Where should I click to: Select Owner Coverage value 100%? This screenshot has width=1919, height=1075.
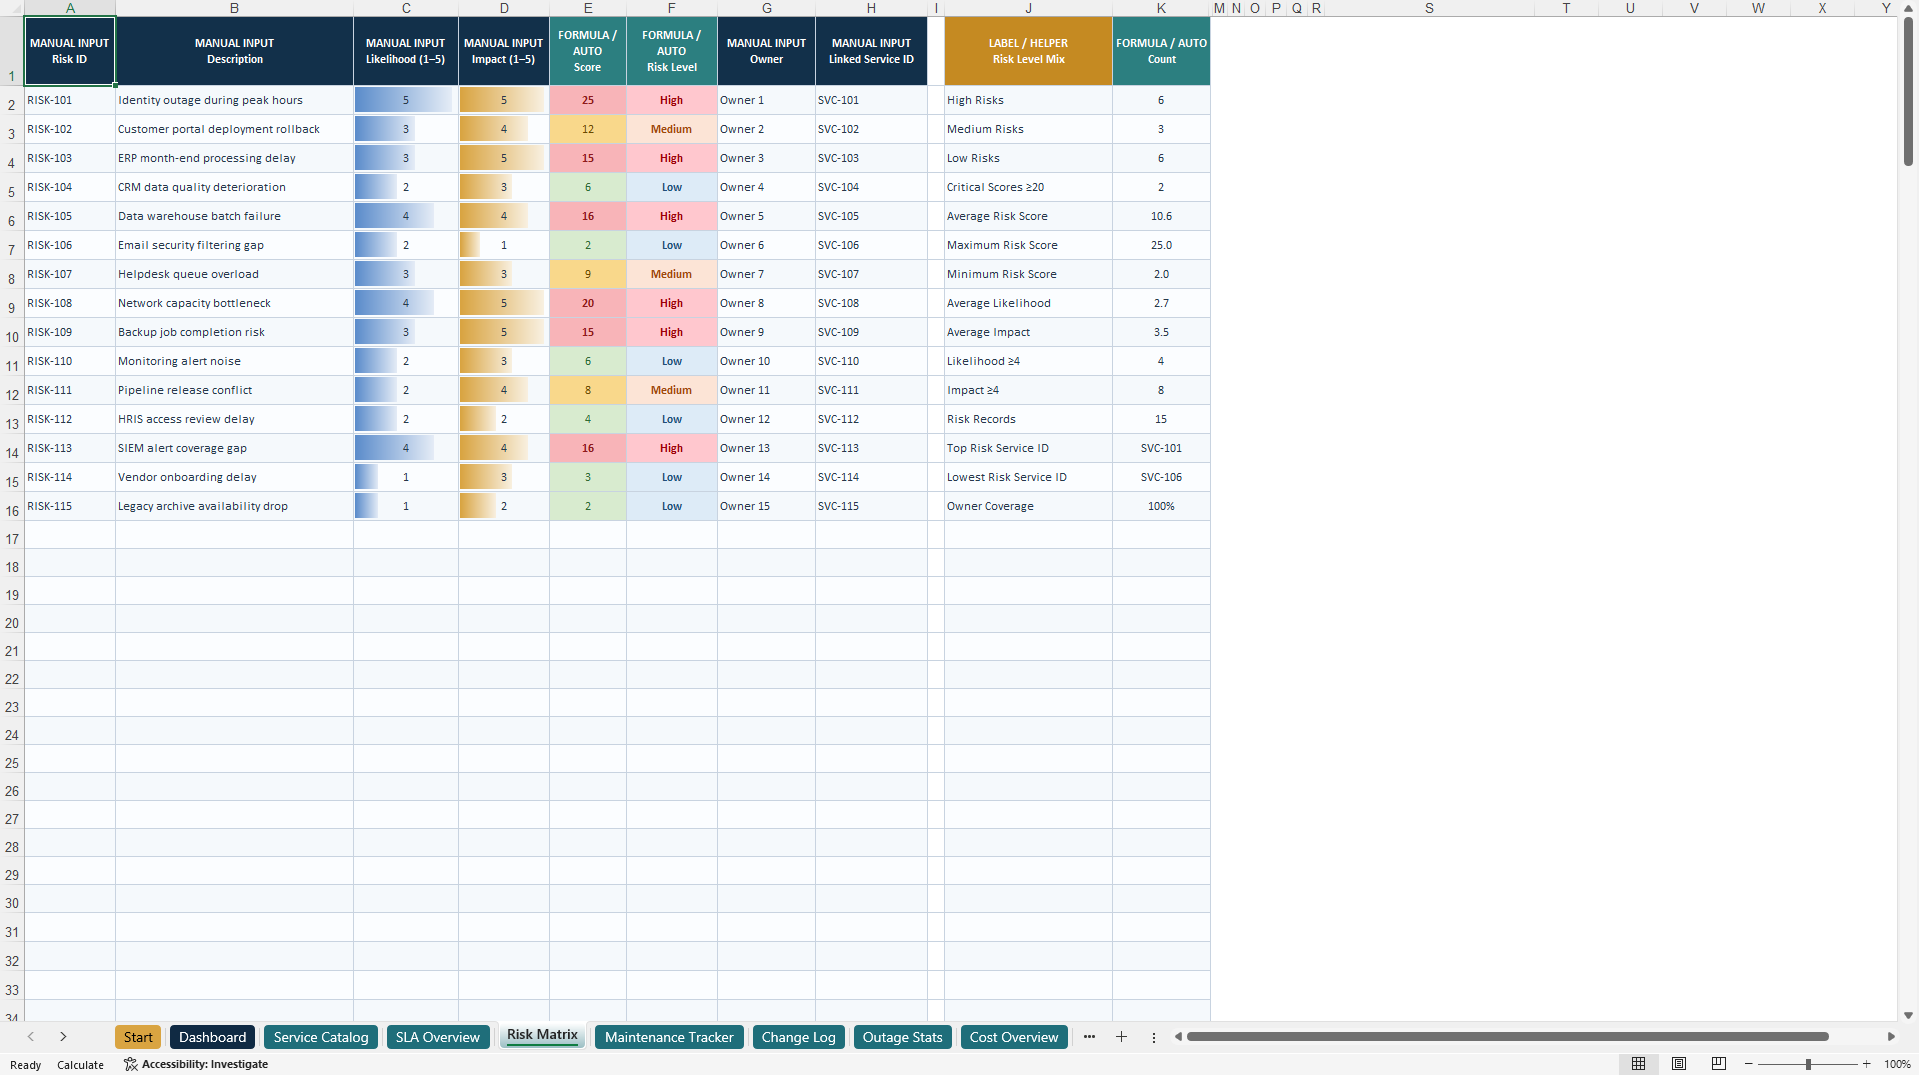click(1161, 506)
